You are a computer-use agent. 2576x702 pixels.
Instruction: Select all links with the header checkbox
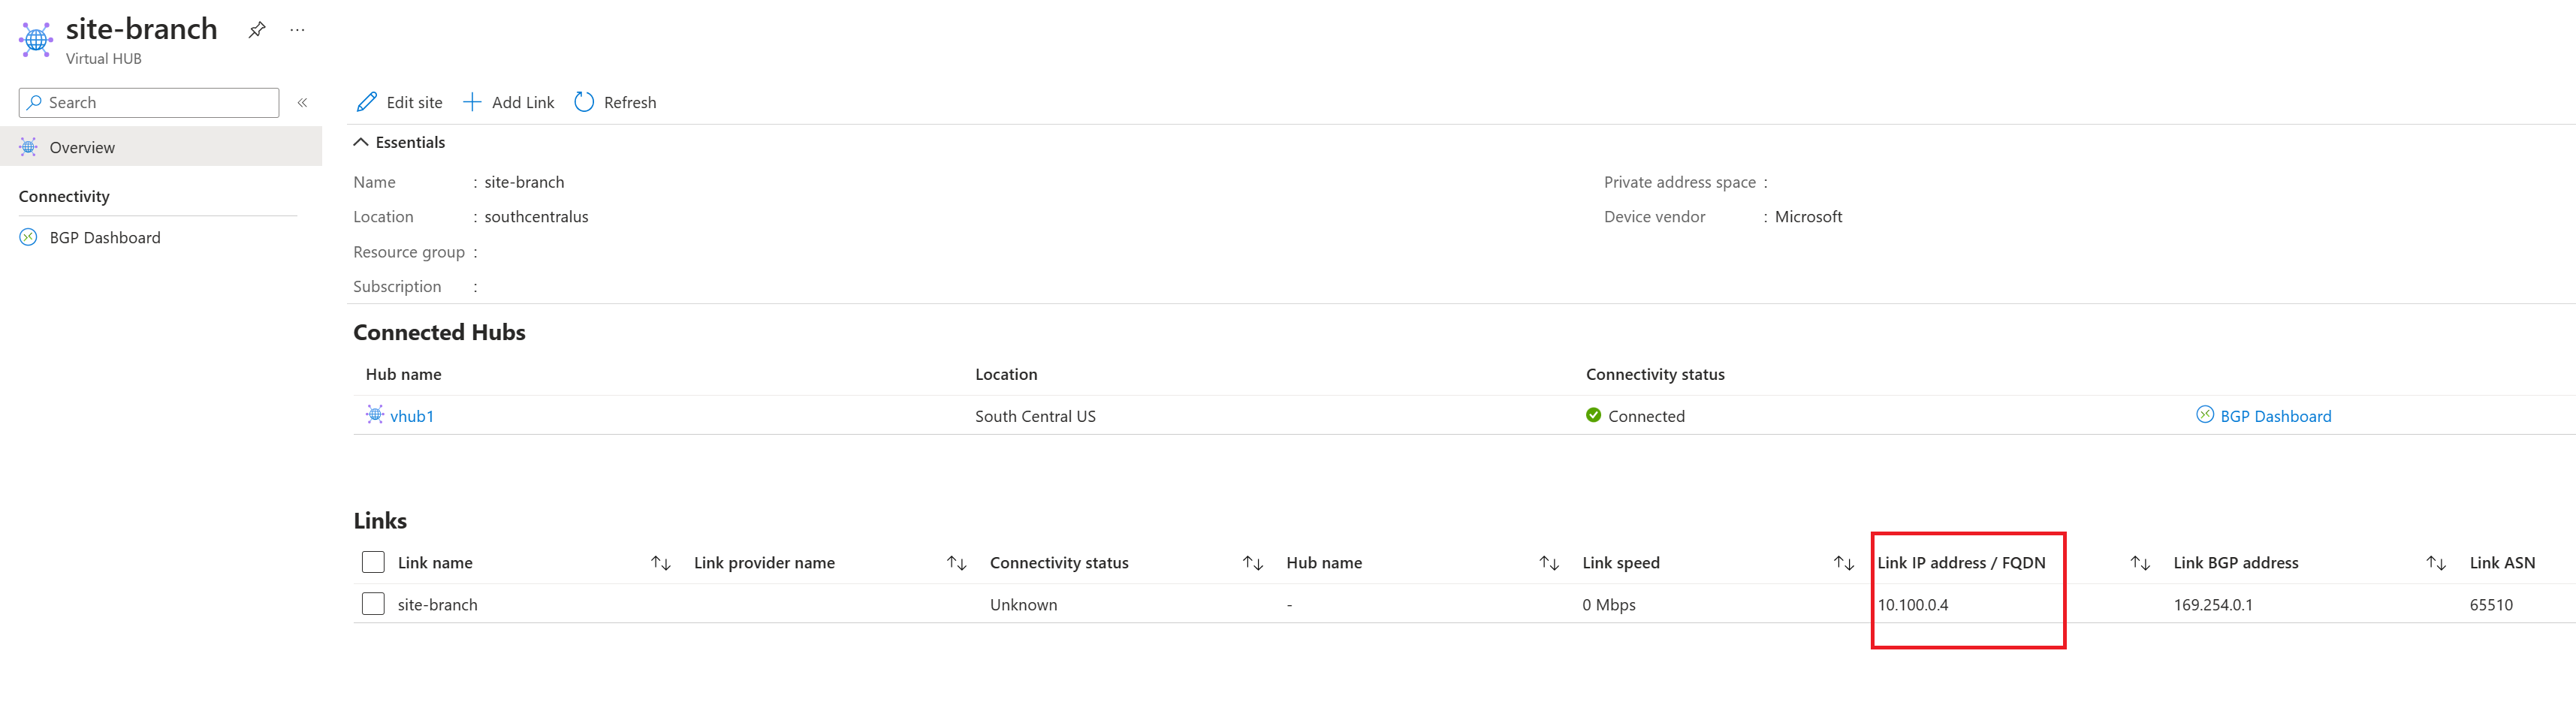pyautogui.click(x=373, y=562)
